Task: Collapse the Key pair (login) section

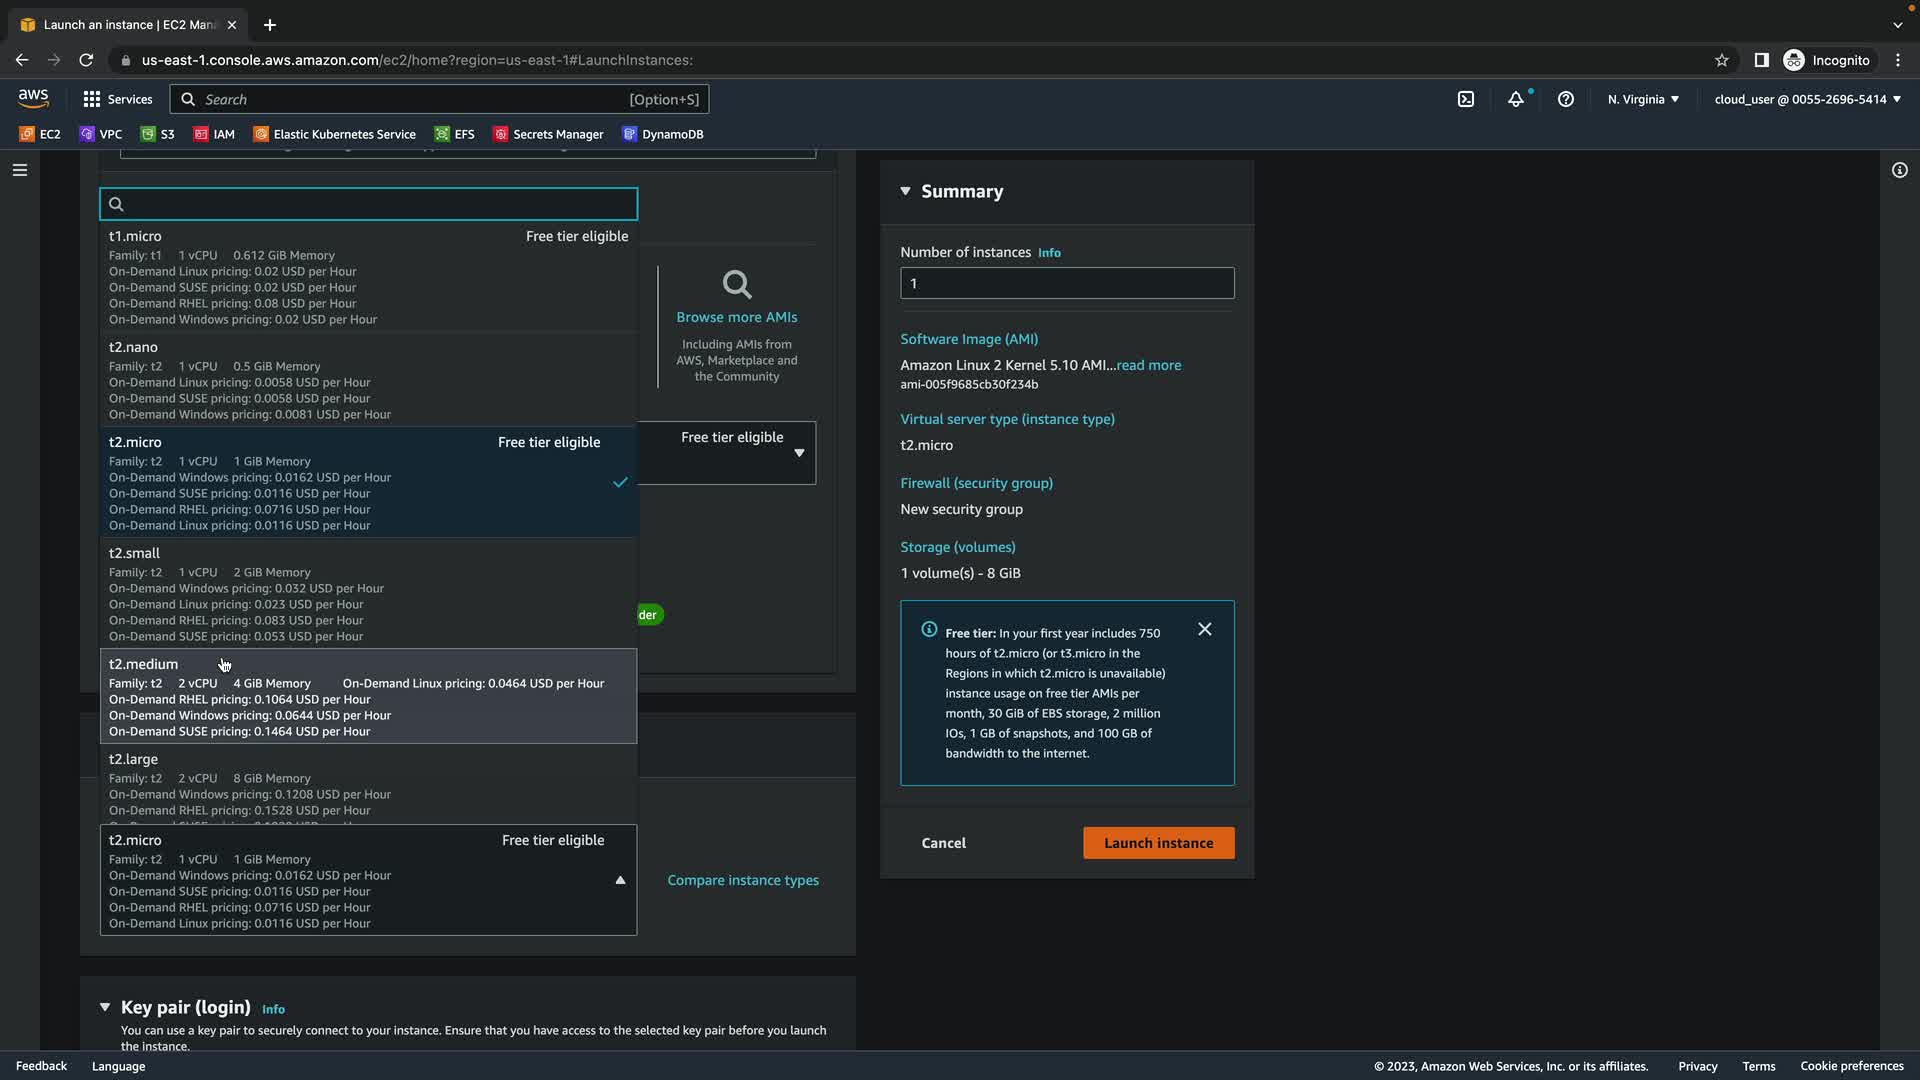Action: pyautogui.click(x=105, y=1007)
